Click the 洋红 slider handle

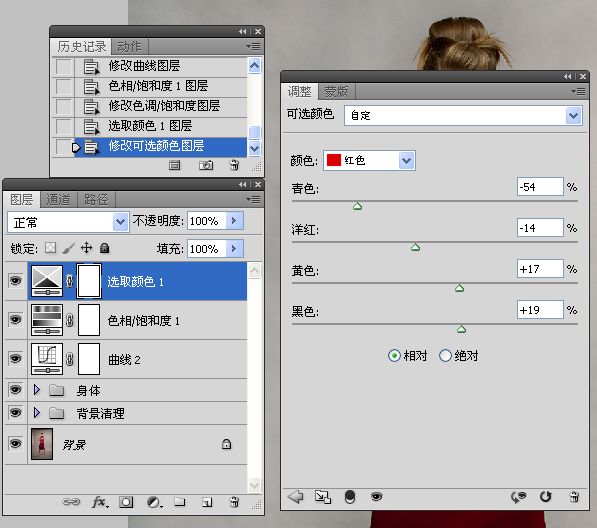click(x=415, y=247)
